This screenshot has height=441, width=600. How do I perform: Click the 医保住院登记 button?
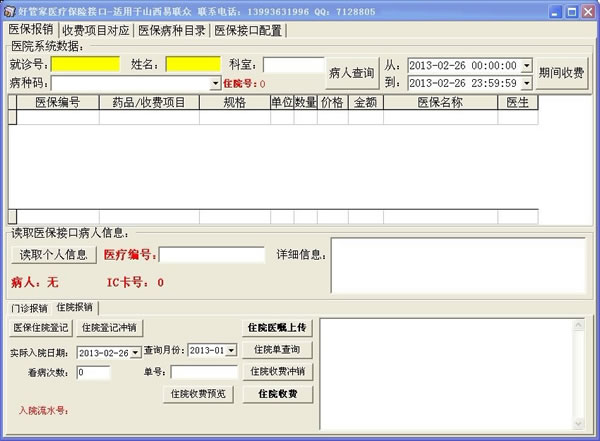41,327
